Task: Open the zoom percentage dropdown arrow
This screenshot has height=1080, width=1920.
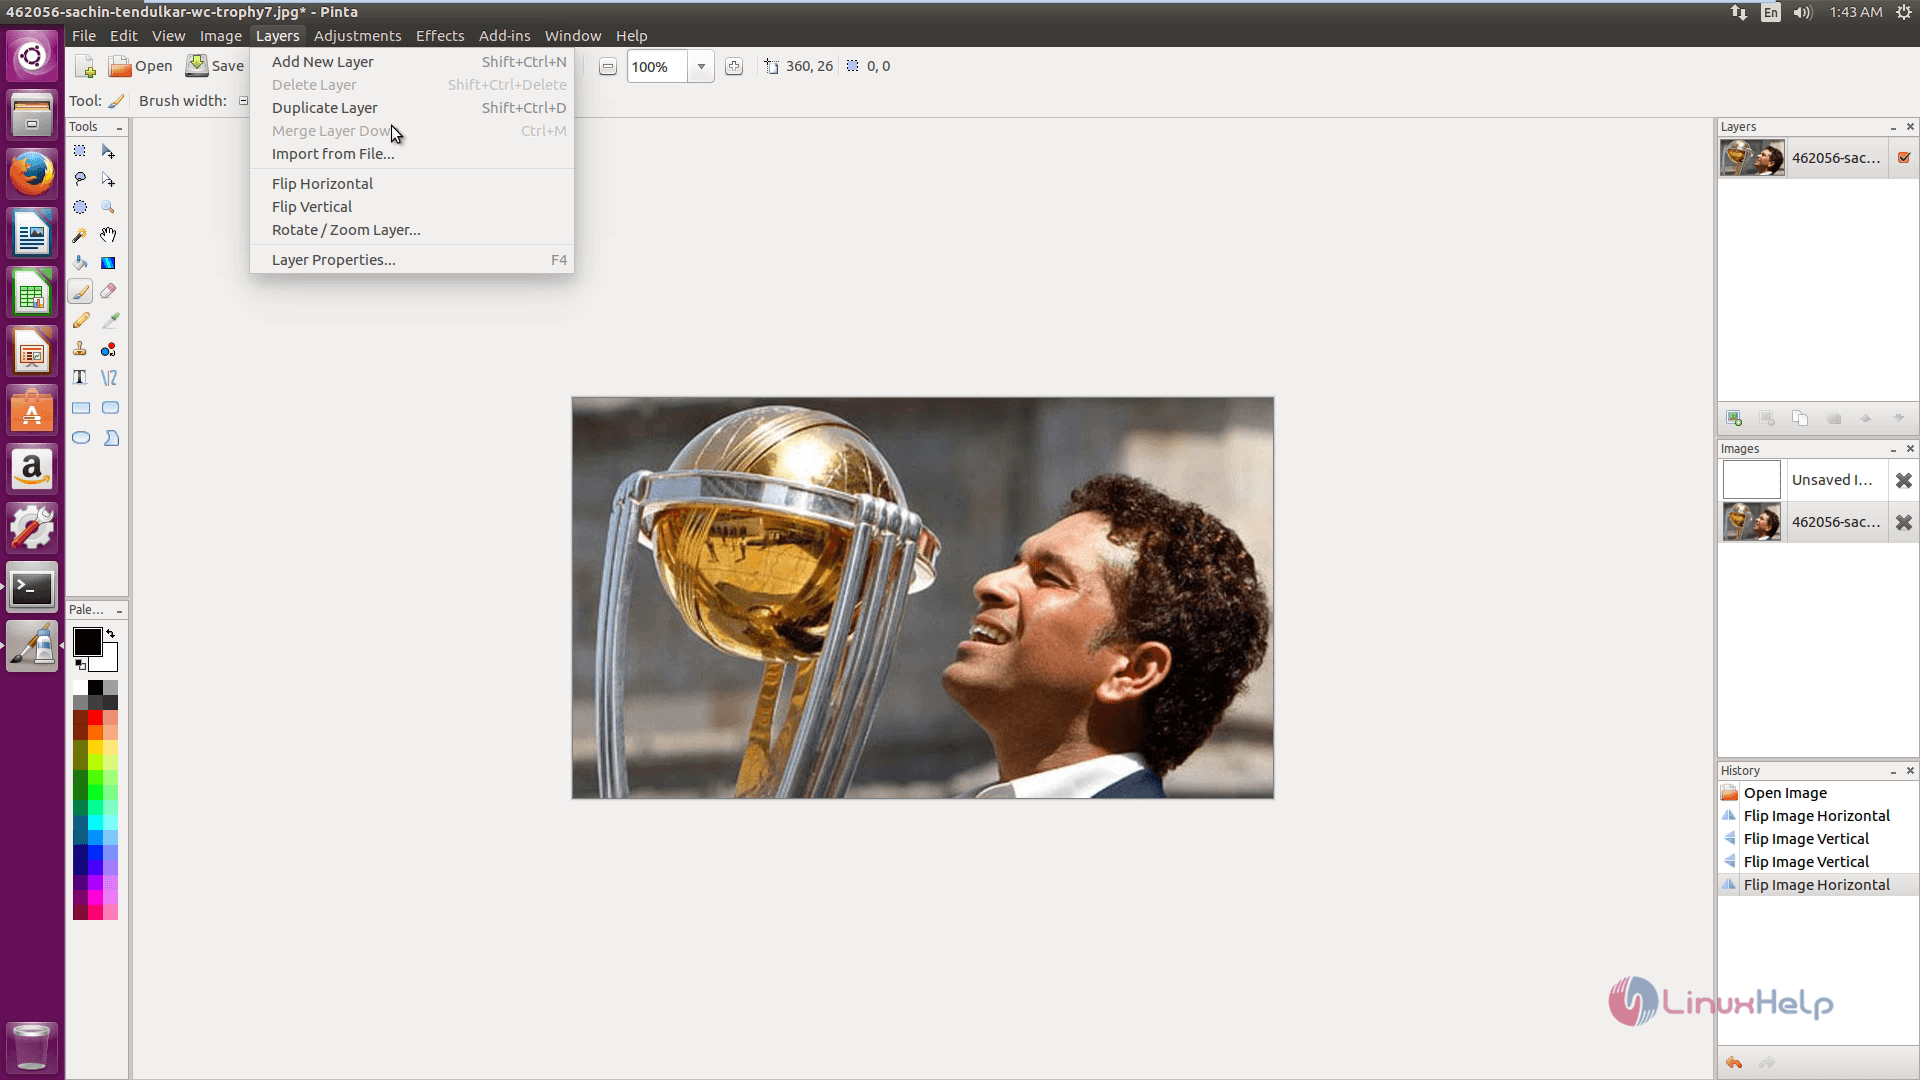Action: click(x=701, y=67)
